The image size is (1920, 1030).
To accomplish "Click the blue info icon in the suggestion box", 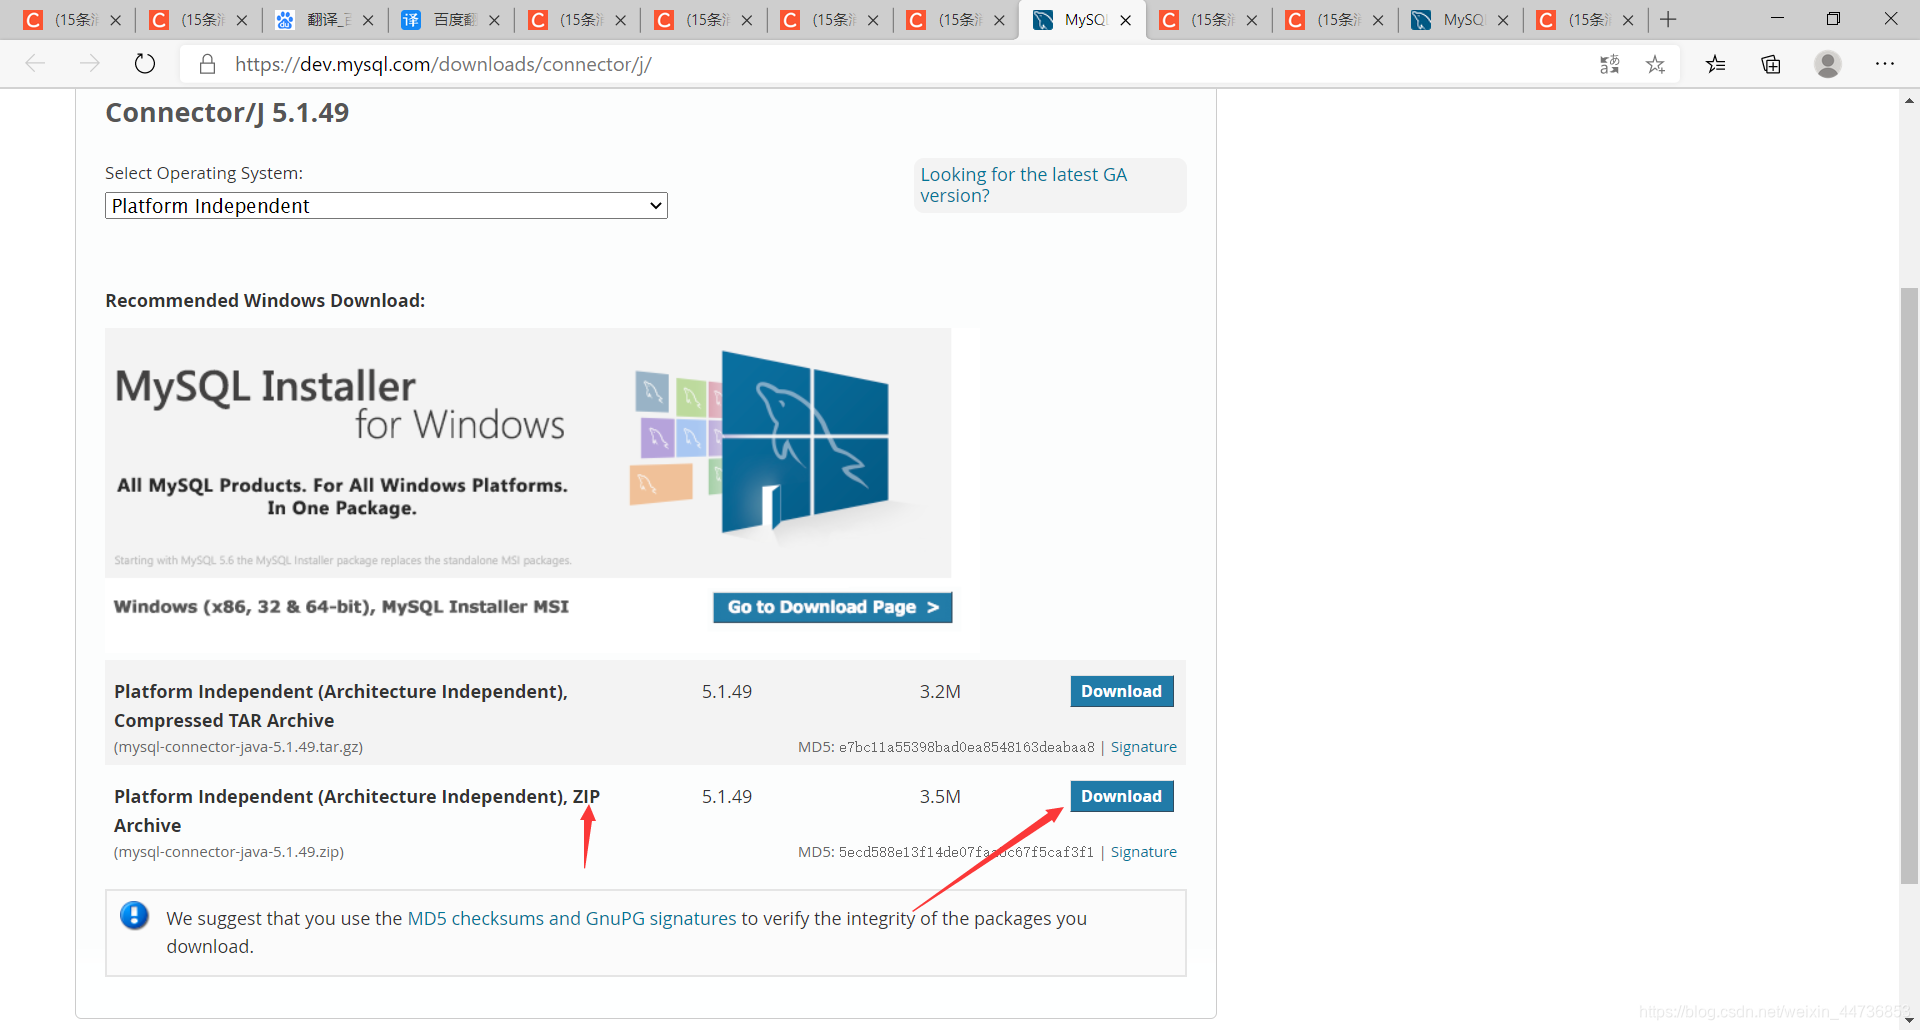I will pyautogui.click(x=134, y=915).
